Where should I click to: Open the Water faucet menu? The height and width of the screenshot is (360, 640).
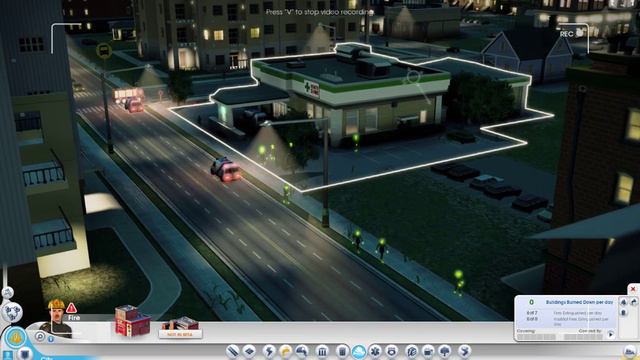click(x=302, y=351)
